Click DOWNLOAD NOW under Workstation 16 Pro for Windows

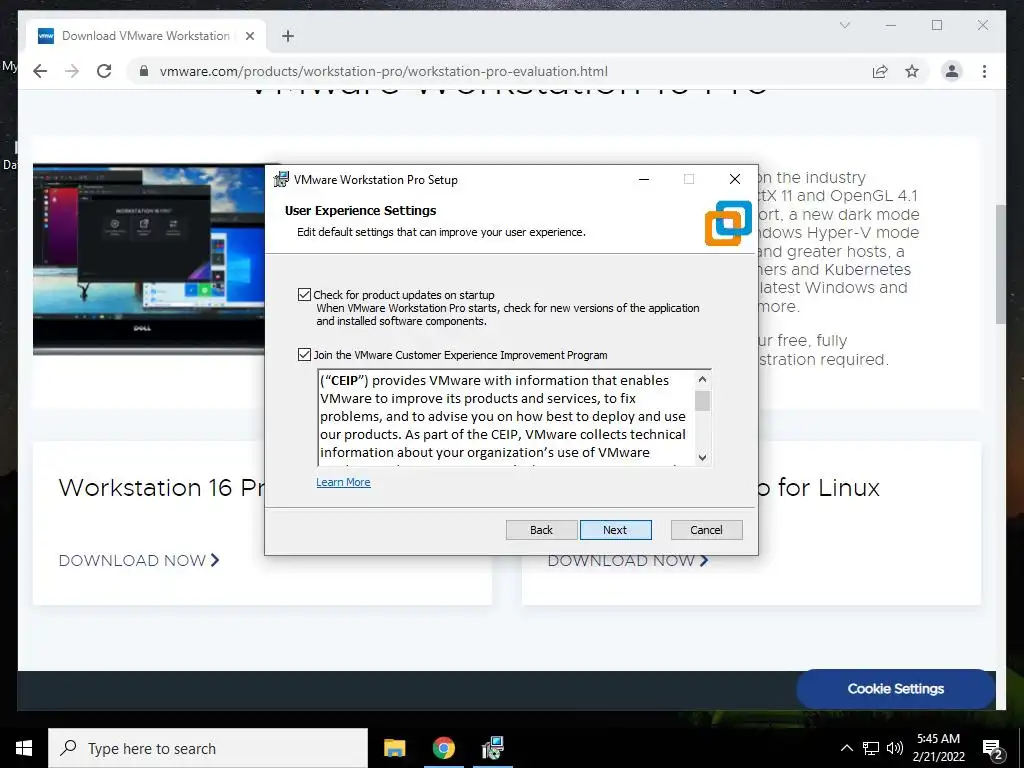(x=139, y=560)
